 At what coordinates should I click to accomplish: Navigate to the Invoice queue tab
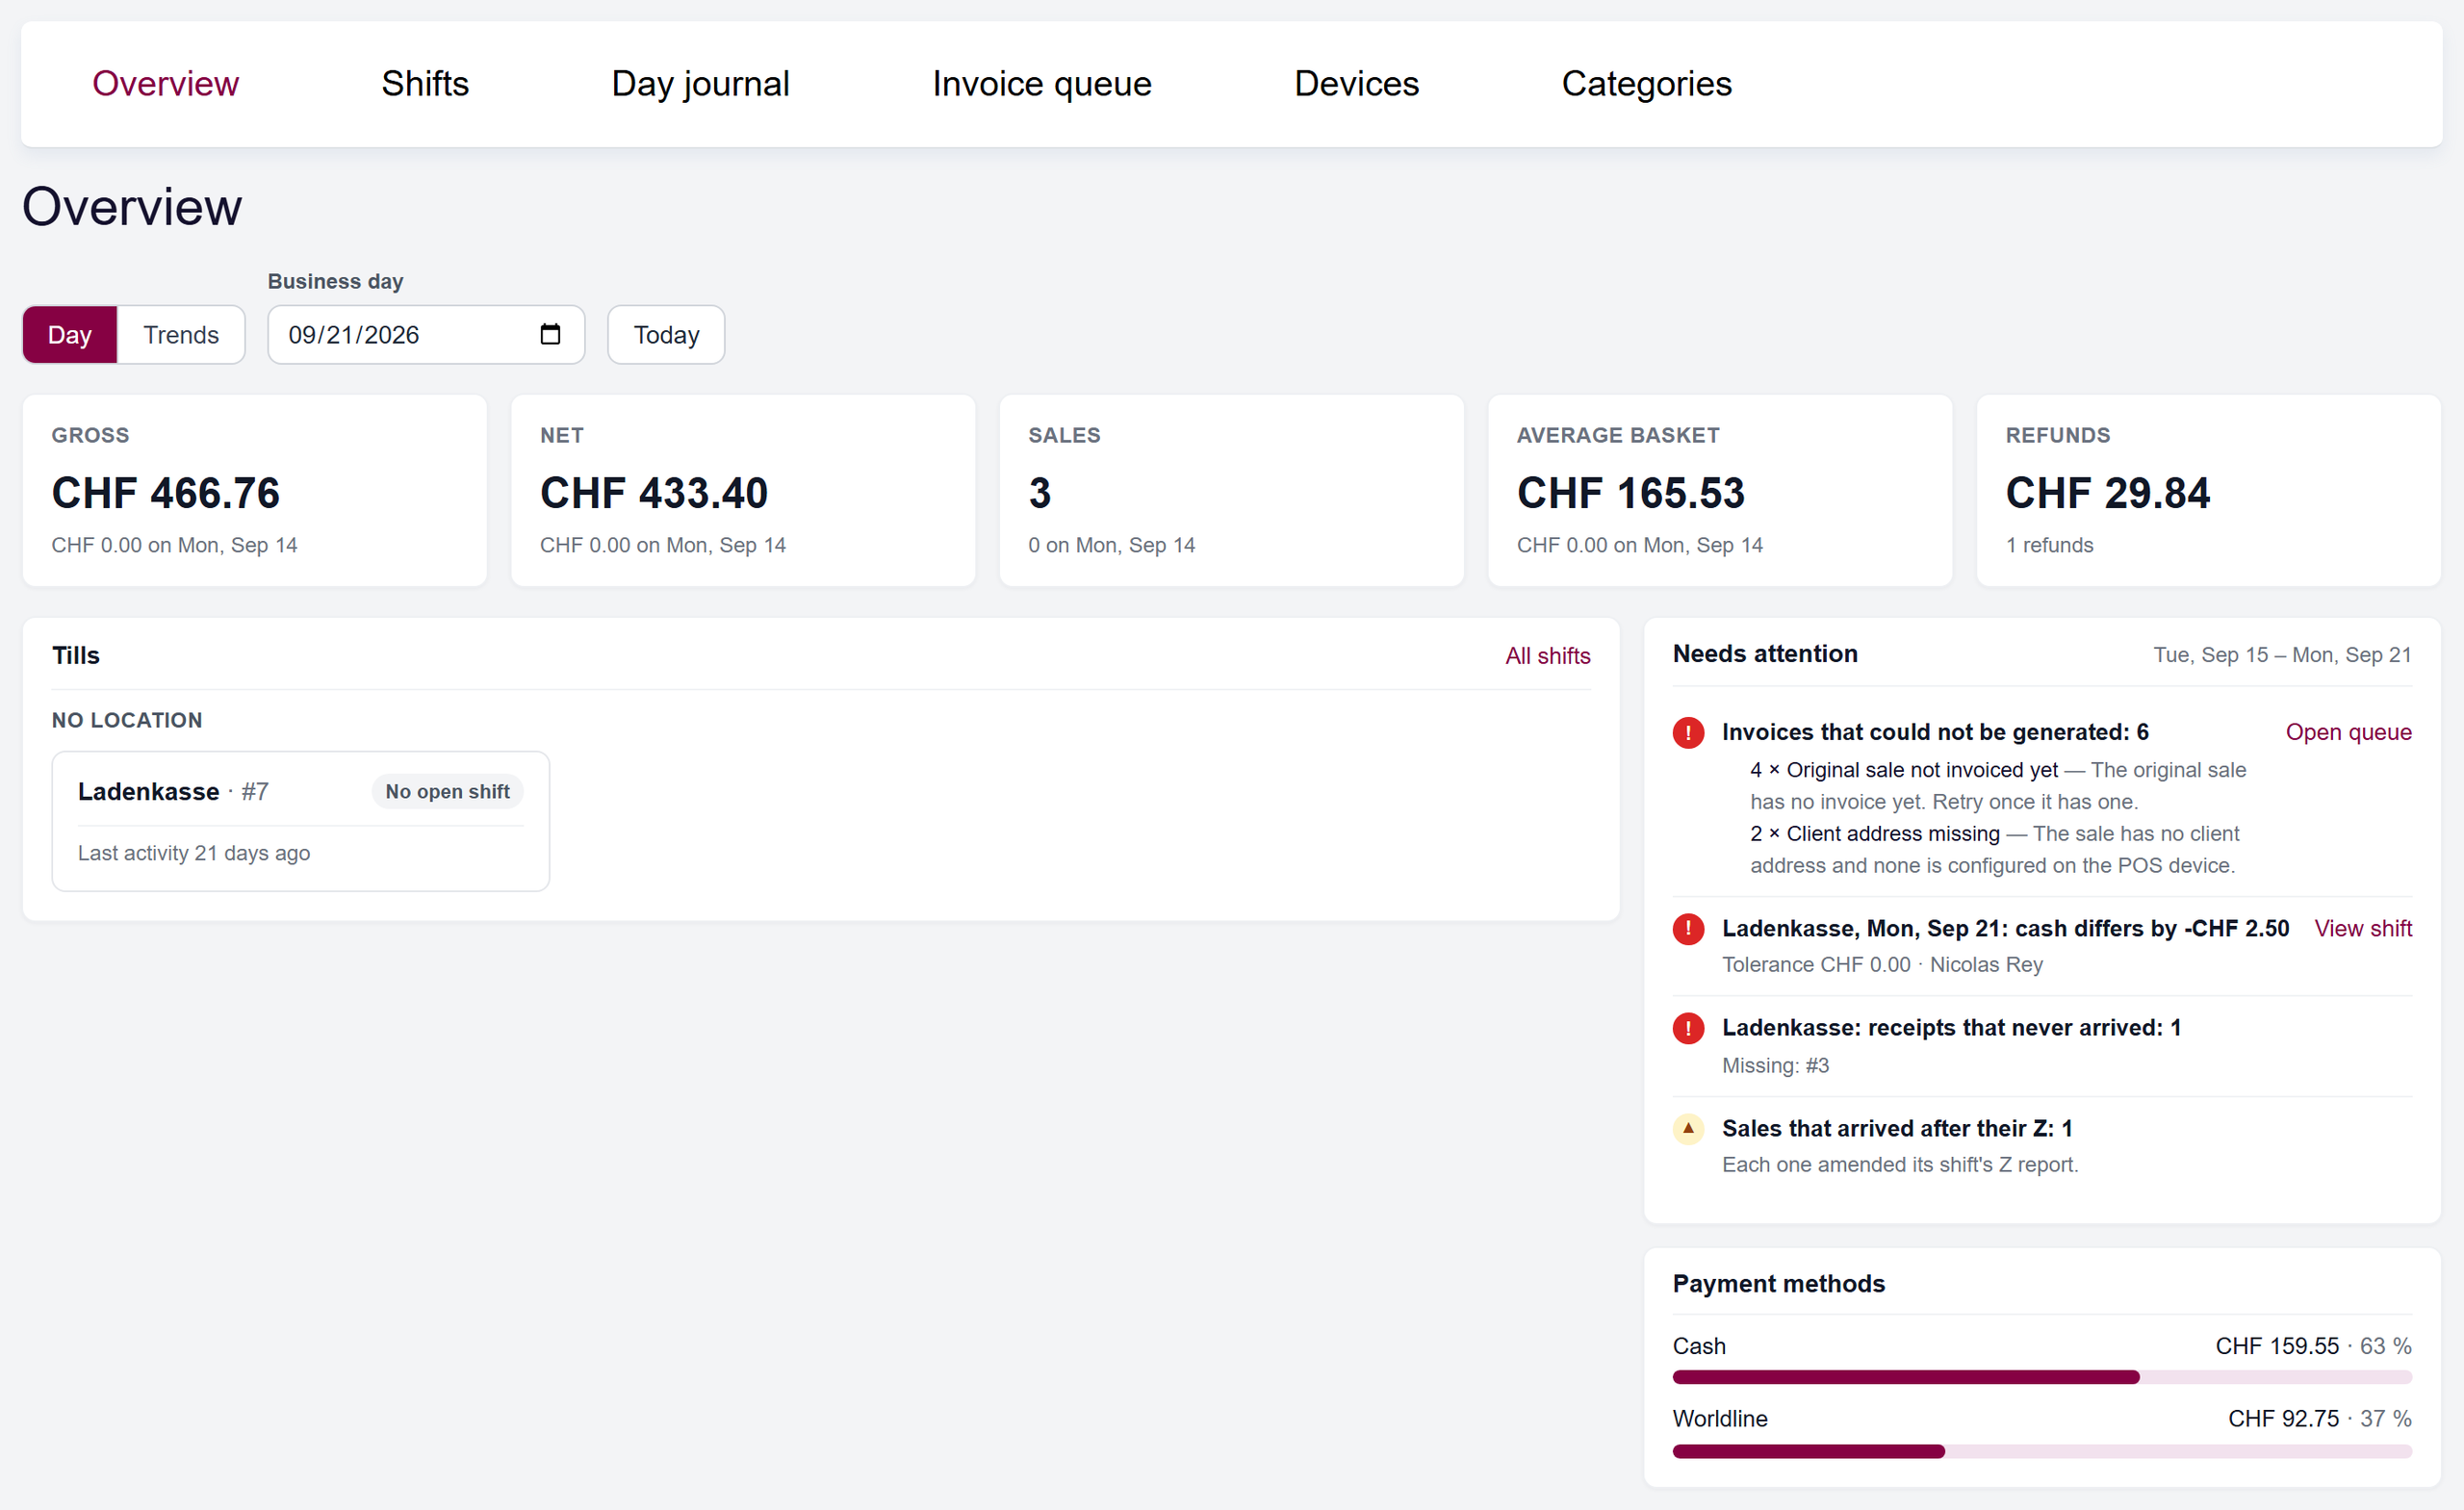tap(1042, 84)
